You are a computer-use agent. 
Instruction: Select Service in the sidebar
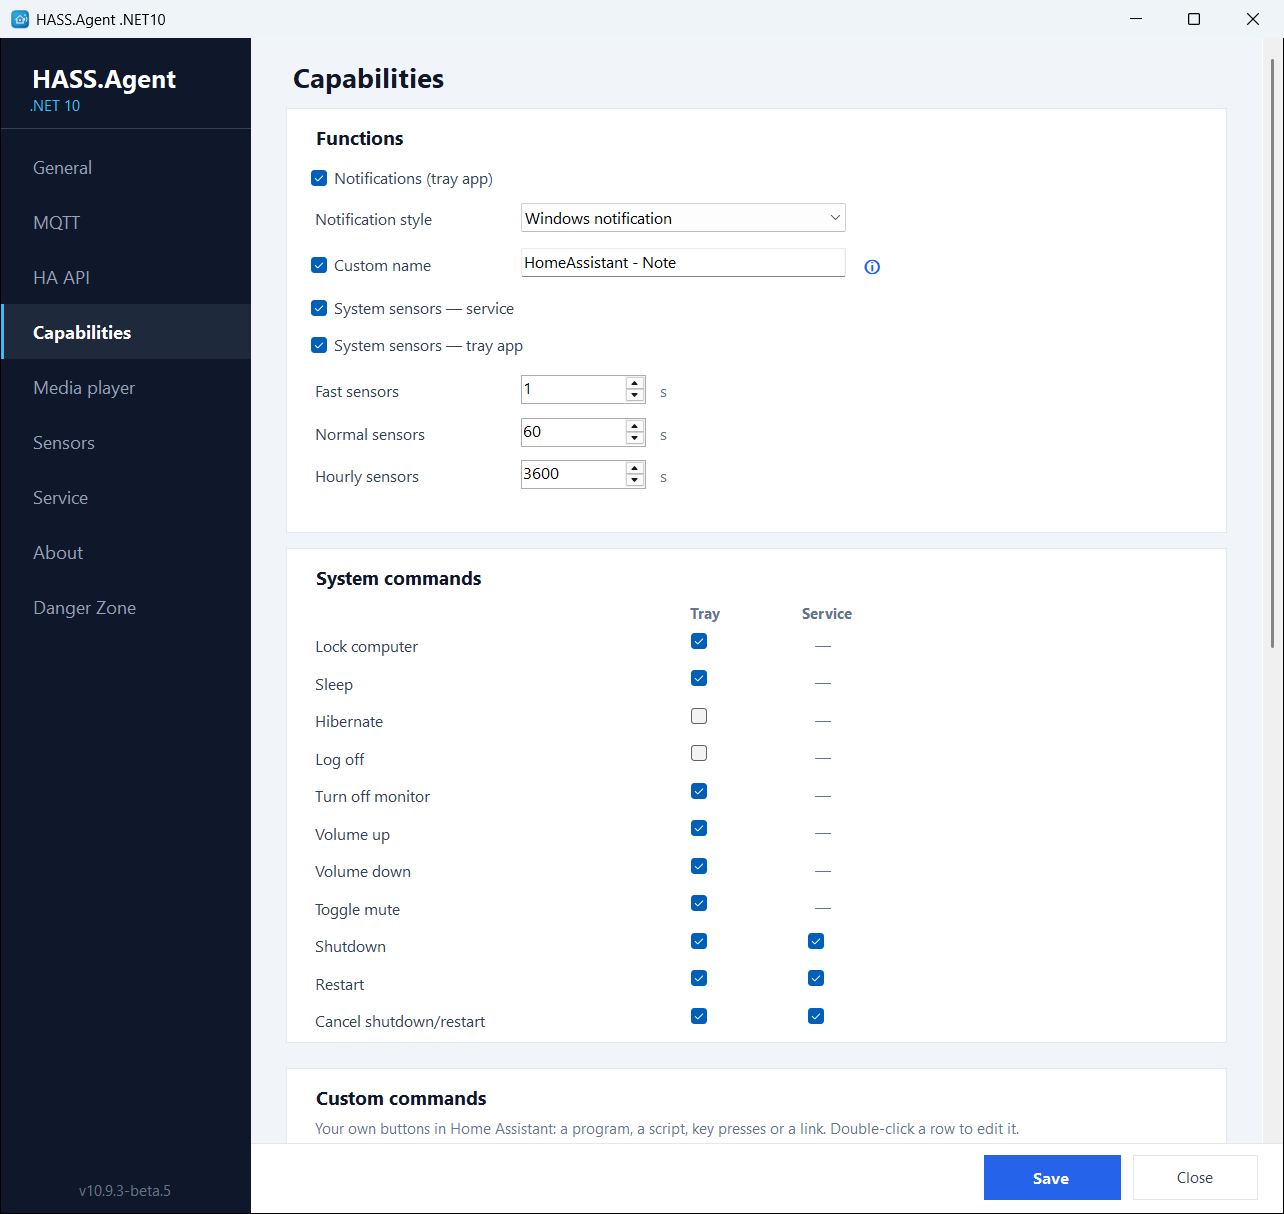coord(126,498)
